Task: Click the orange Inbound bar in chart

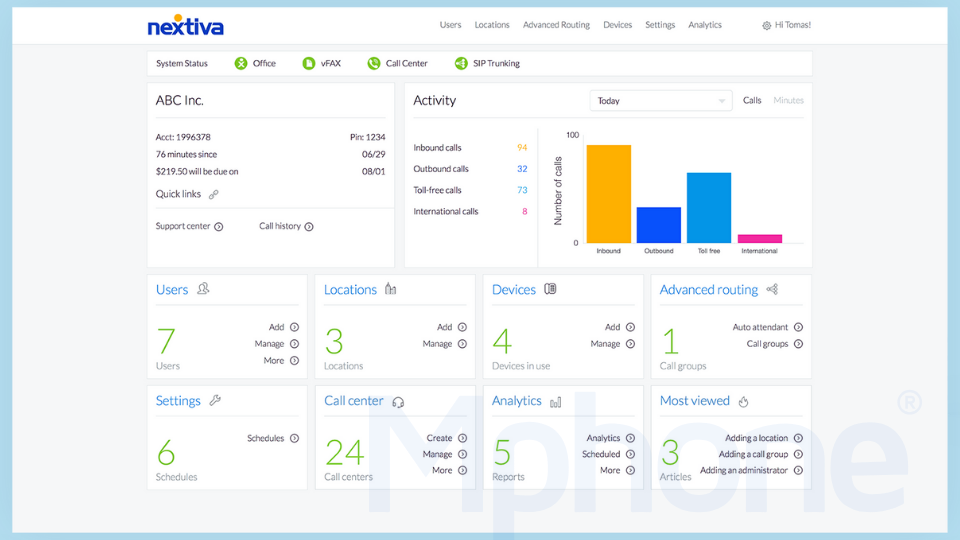Action: (609, 194)
